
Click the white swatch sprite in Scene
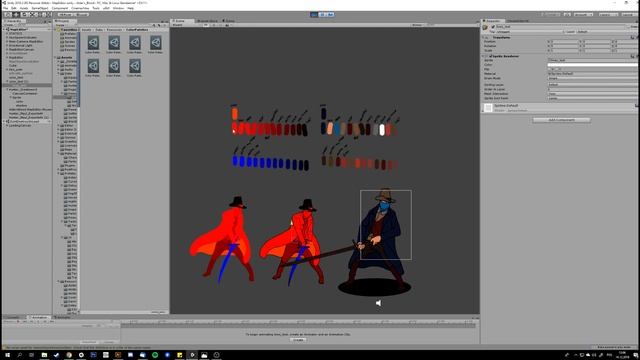point(382,130)
